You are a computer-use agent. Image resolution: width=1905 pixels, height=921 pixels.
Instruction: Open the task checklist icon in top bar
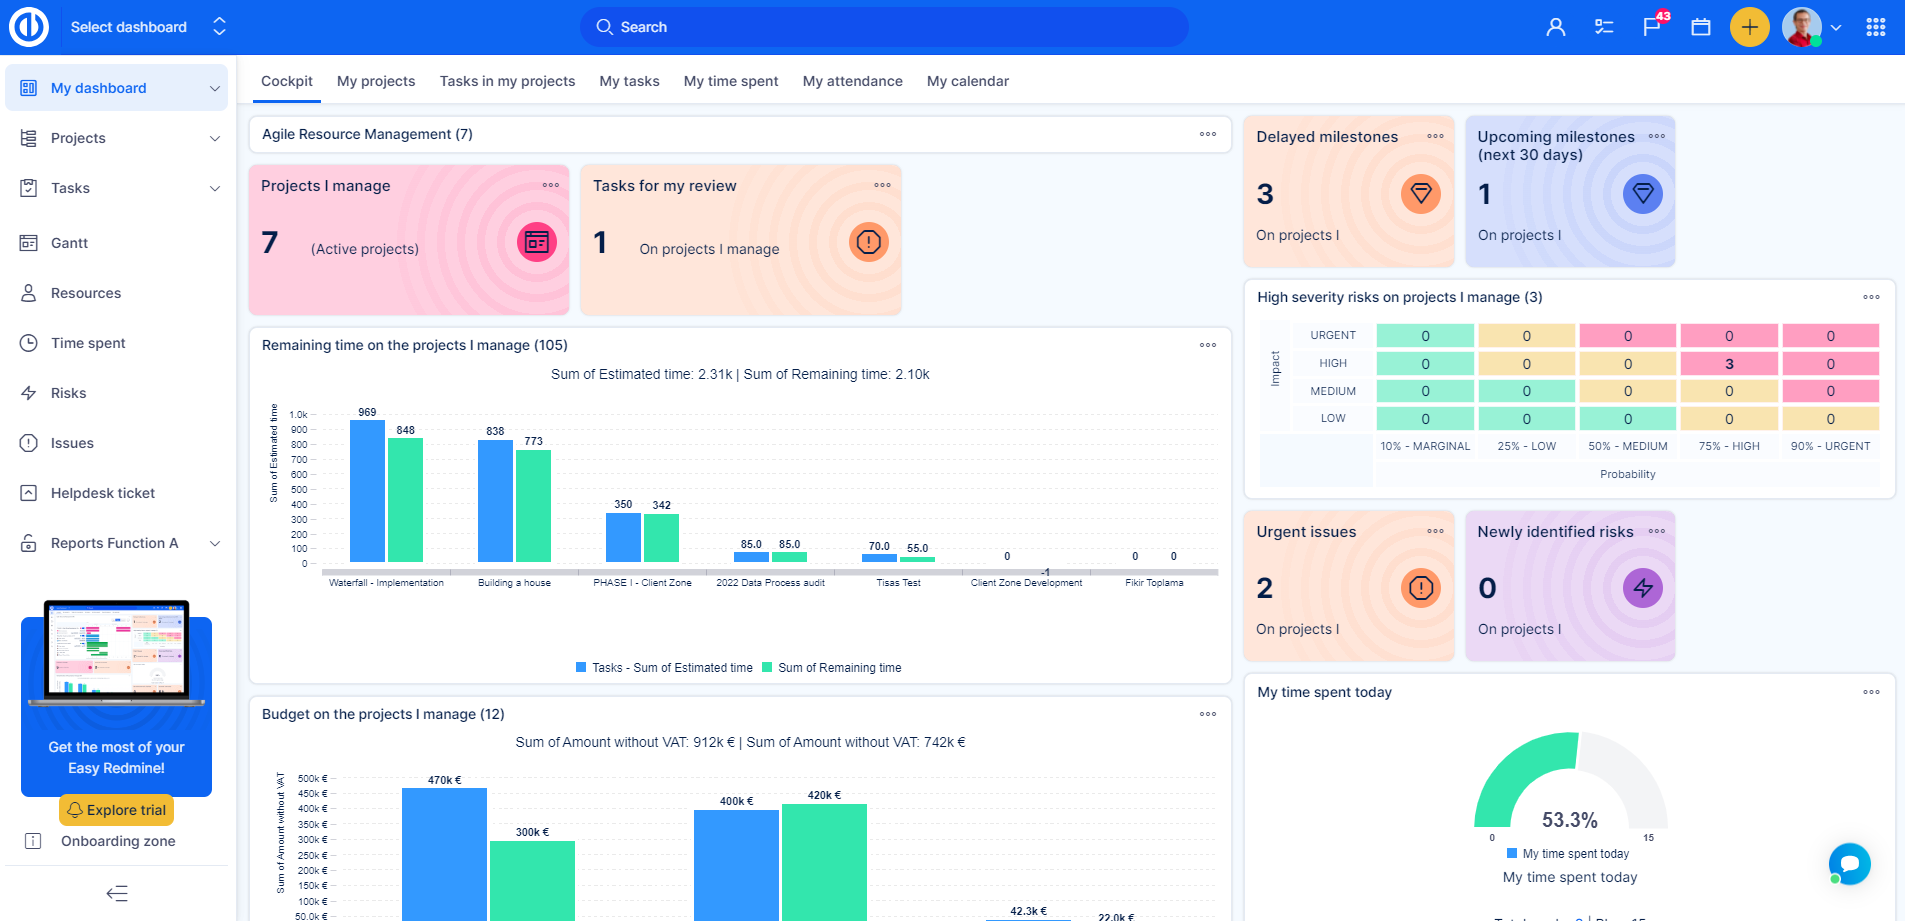coord(1604,27)
